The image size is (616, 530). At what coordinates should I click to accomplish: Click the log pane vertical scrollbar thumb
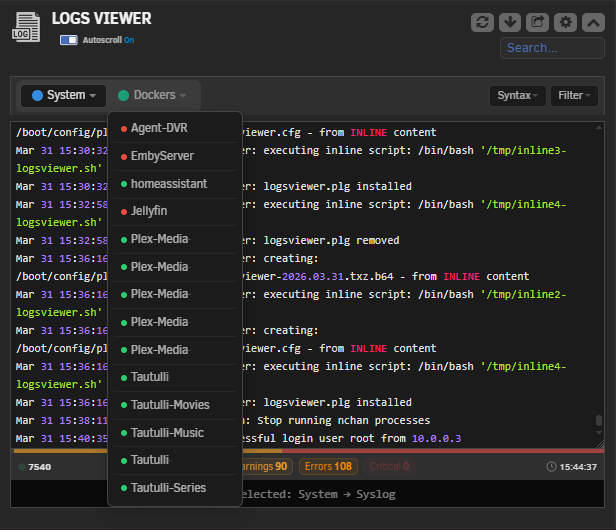(599, 420)
